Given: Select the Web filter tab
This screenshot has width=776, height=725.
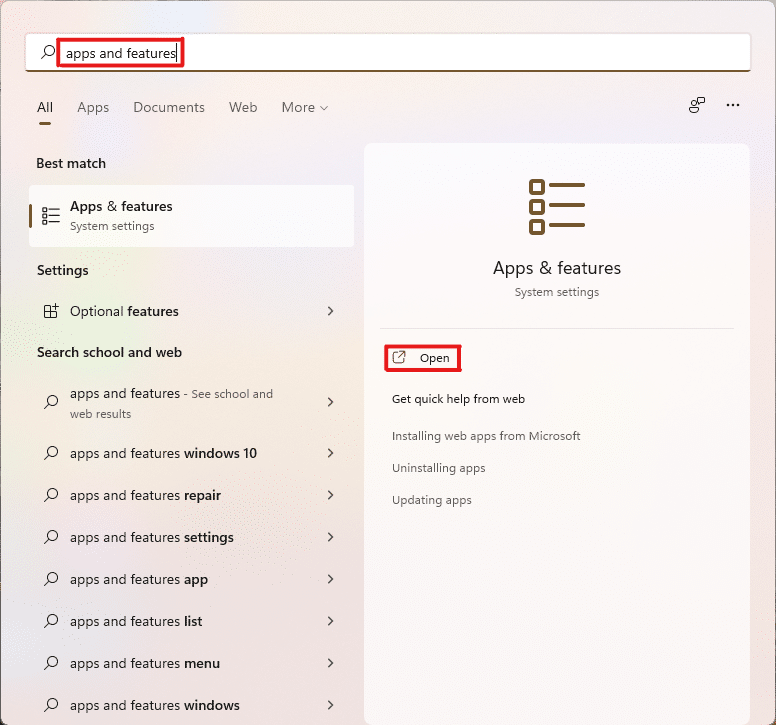Looking at the screenshot, I should (243, 107).
